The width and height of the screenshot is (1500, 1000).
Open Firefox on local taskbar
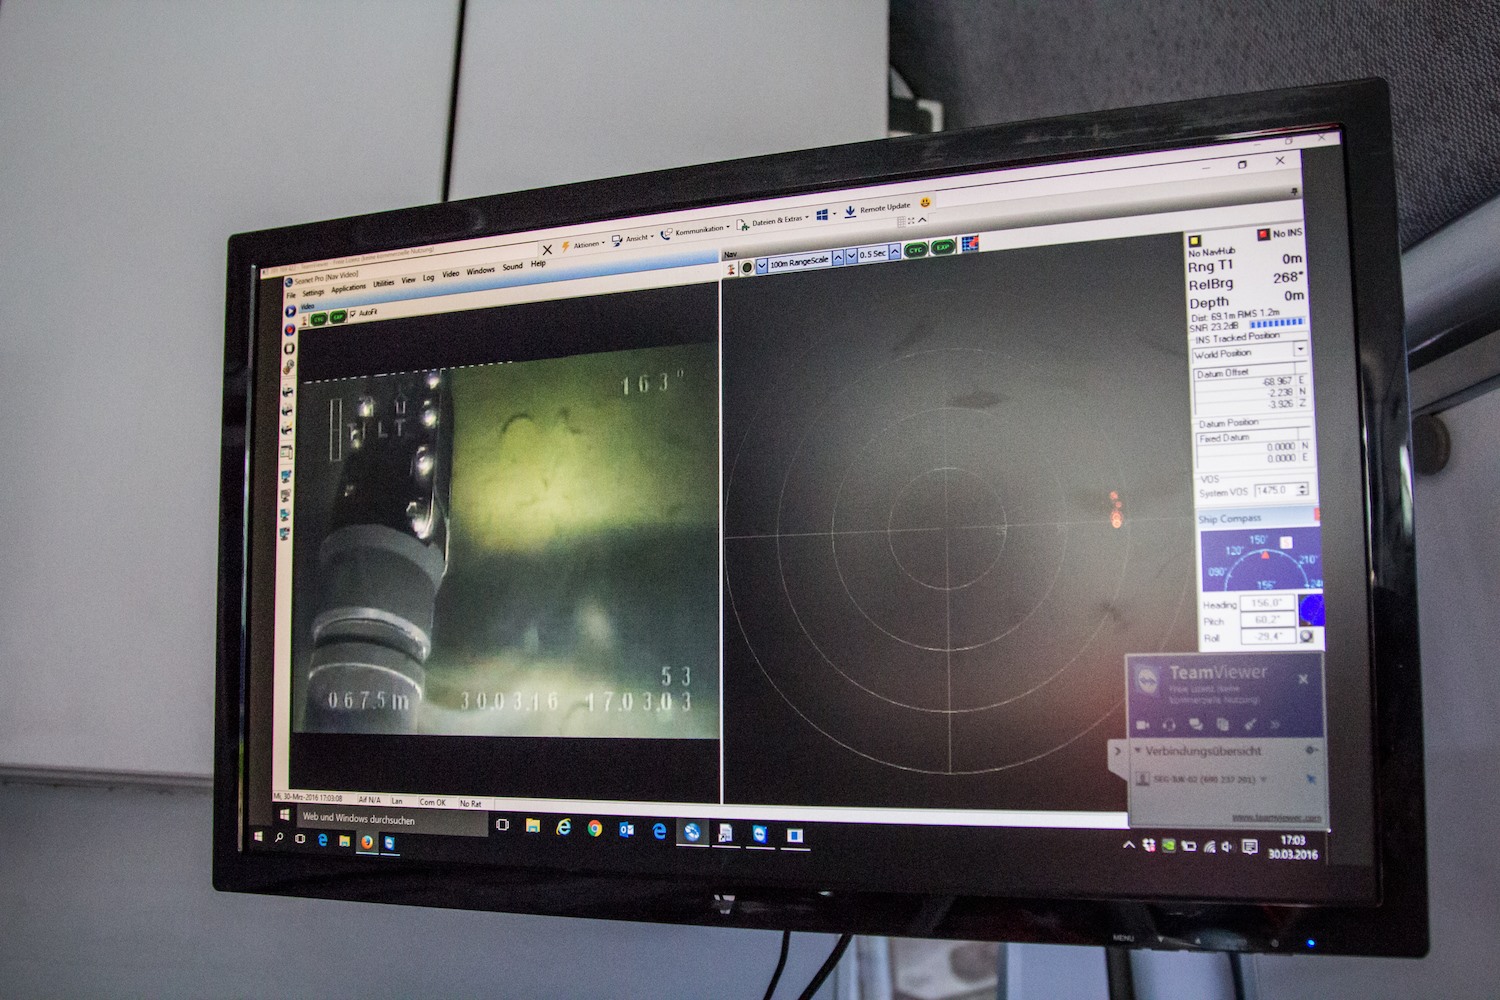[366, 842]
